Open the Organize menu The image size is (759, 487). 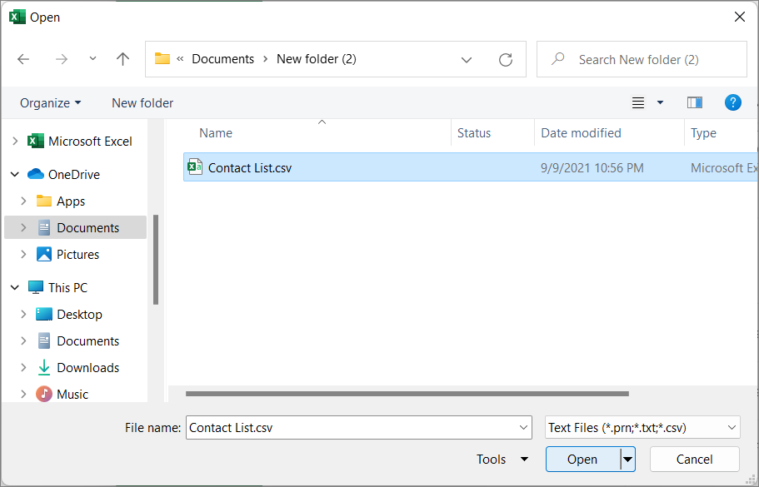point(50,103)
